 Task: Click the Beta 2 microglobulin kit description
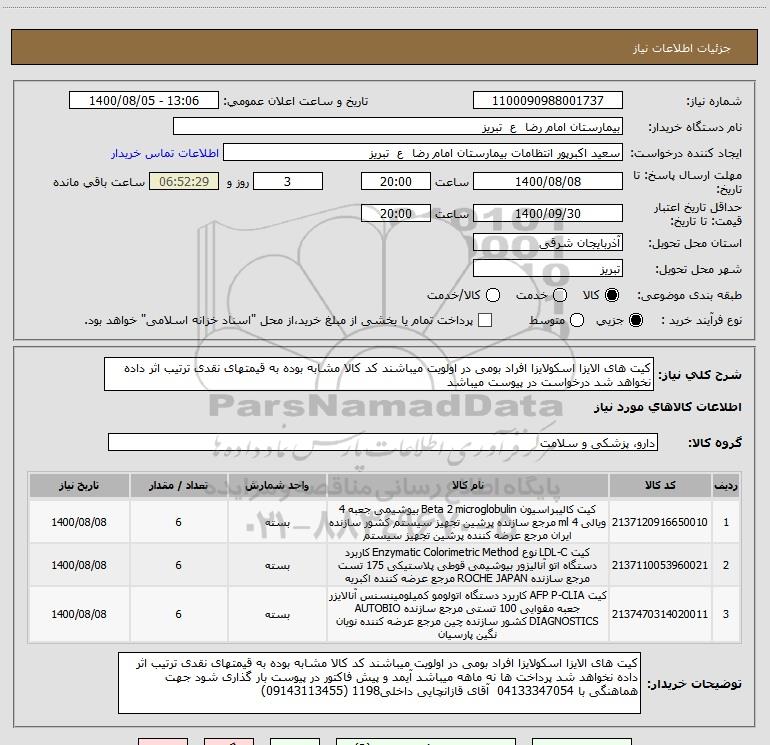468,522
